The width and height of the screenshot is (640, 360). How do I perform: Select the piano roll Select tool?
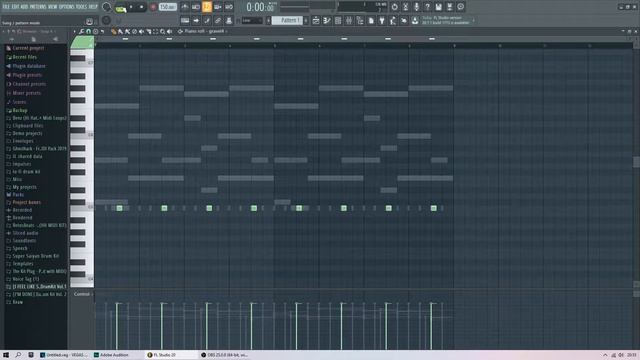coord(156,31)
